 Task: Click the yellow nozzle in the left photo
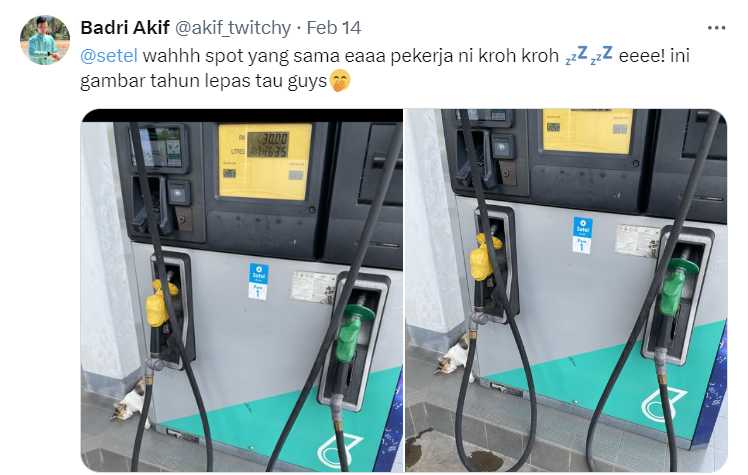160,303
